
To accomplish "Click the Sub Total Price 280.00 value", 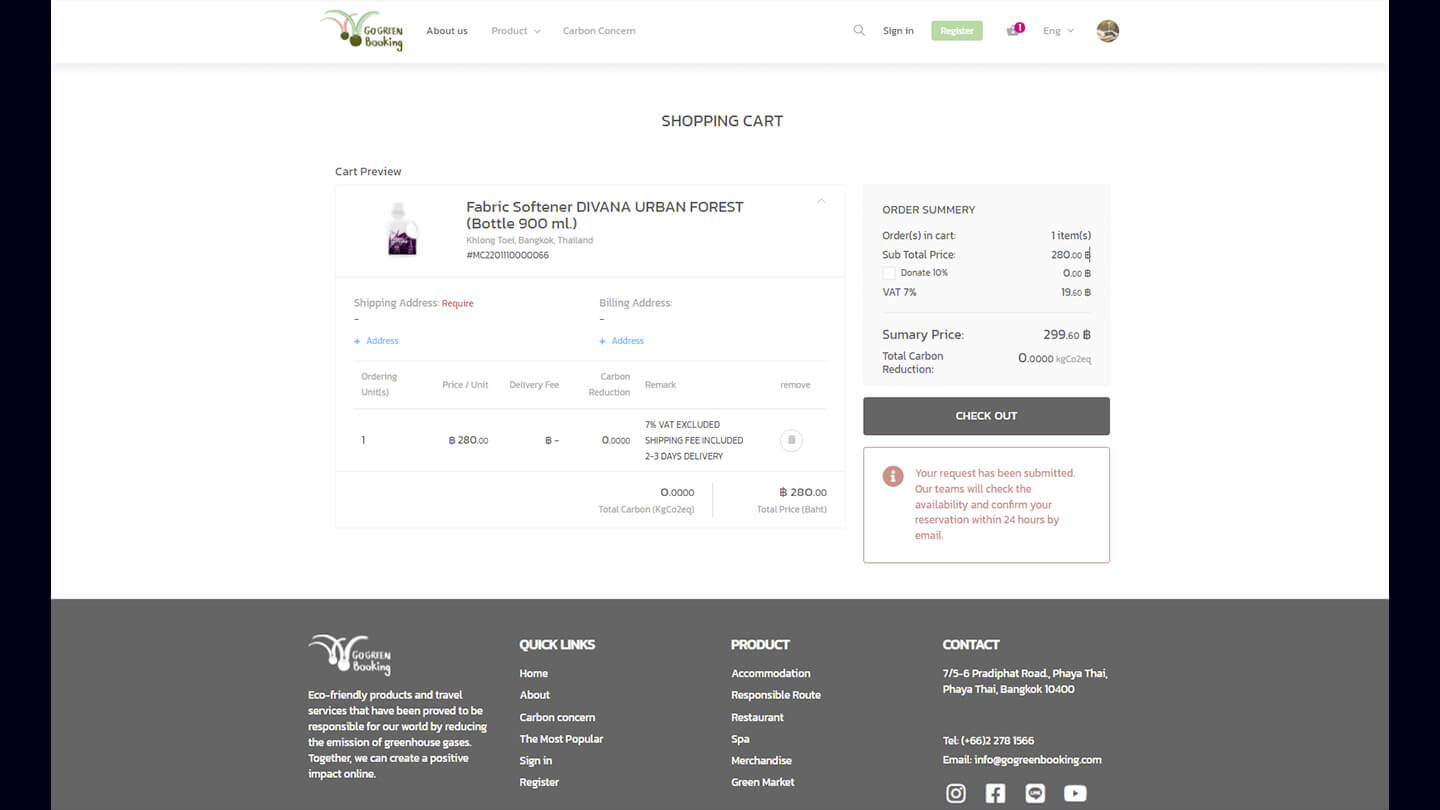I will [x=1070, y=255].
